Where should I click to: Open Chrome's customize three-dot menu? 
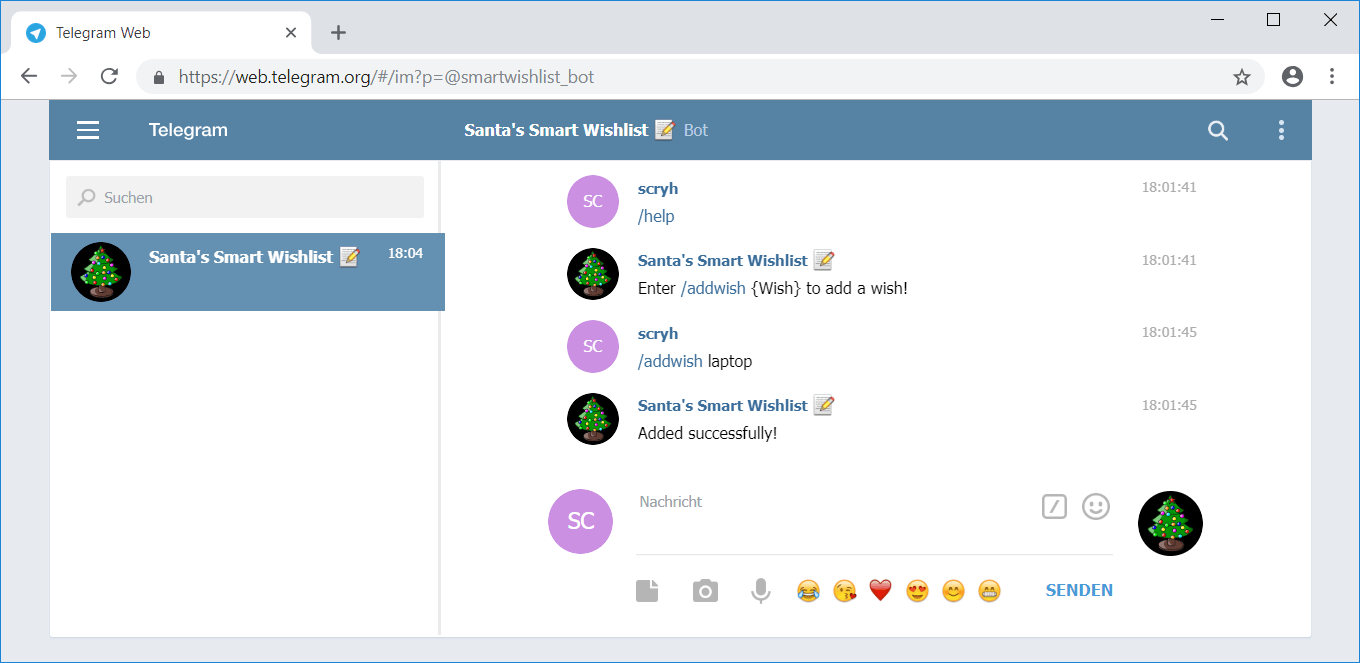[1332, 76]
